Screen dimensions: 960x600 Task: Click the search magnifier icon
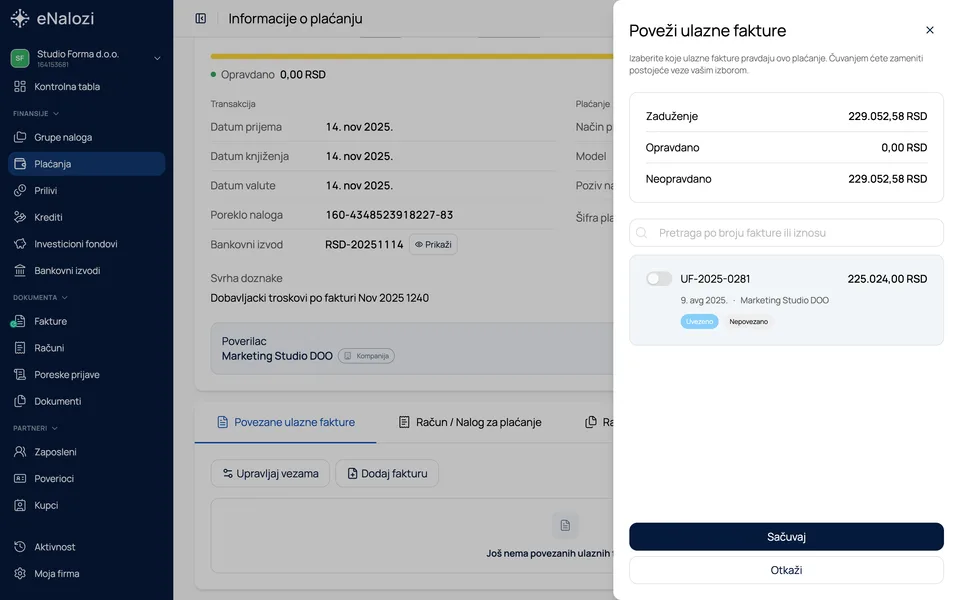(x=642, y=233)
